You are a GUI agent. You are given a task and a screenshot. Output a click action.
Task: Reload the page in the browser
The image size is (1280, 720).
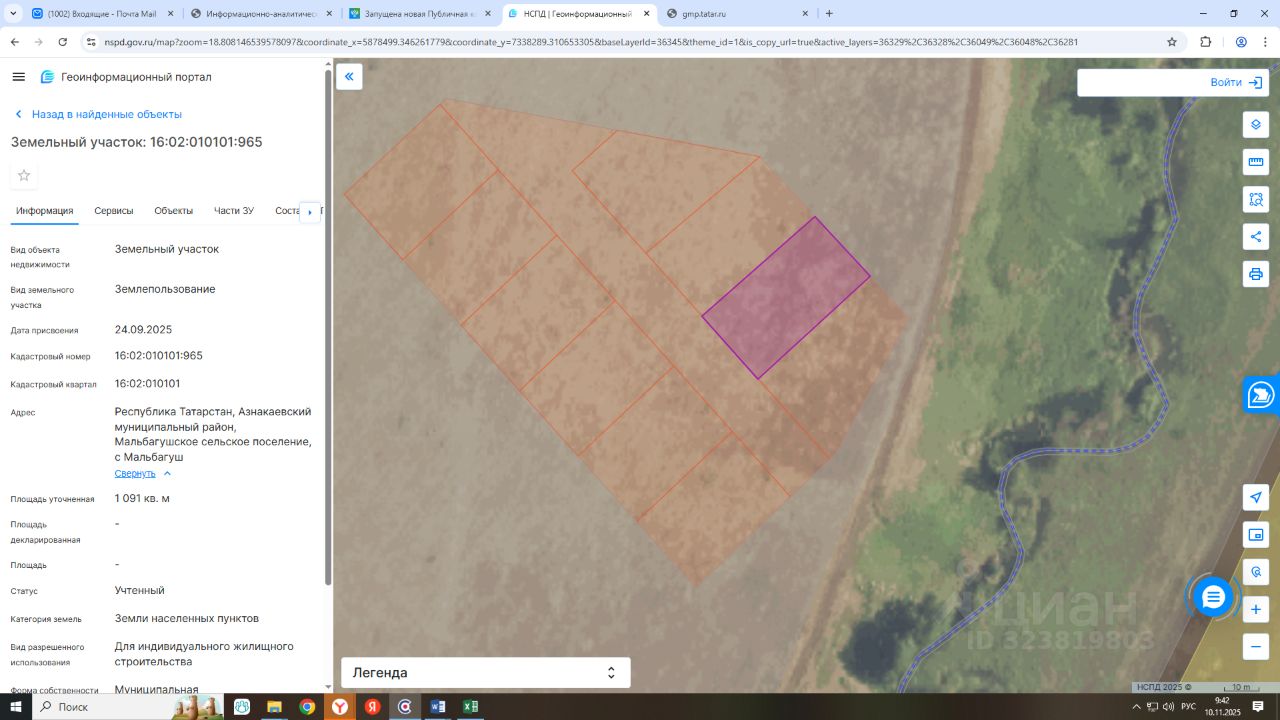coord(63,42)
